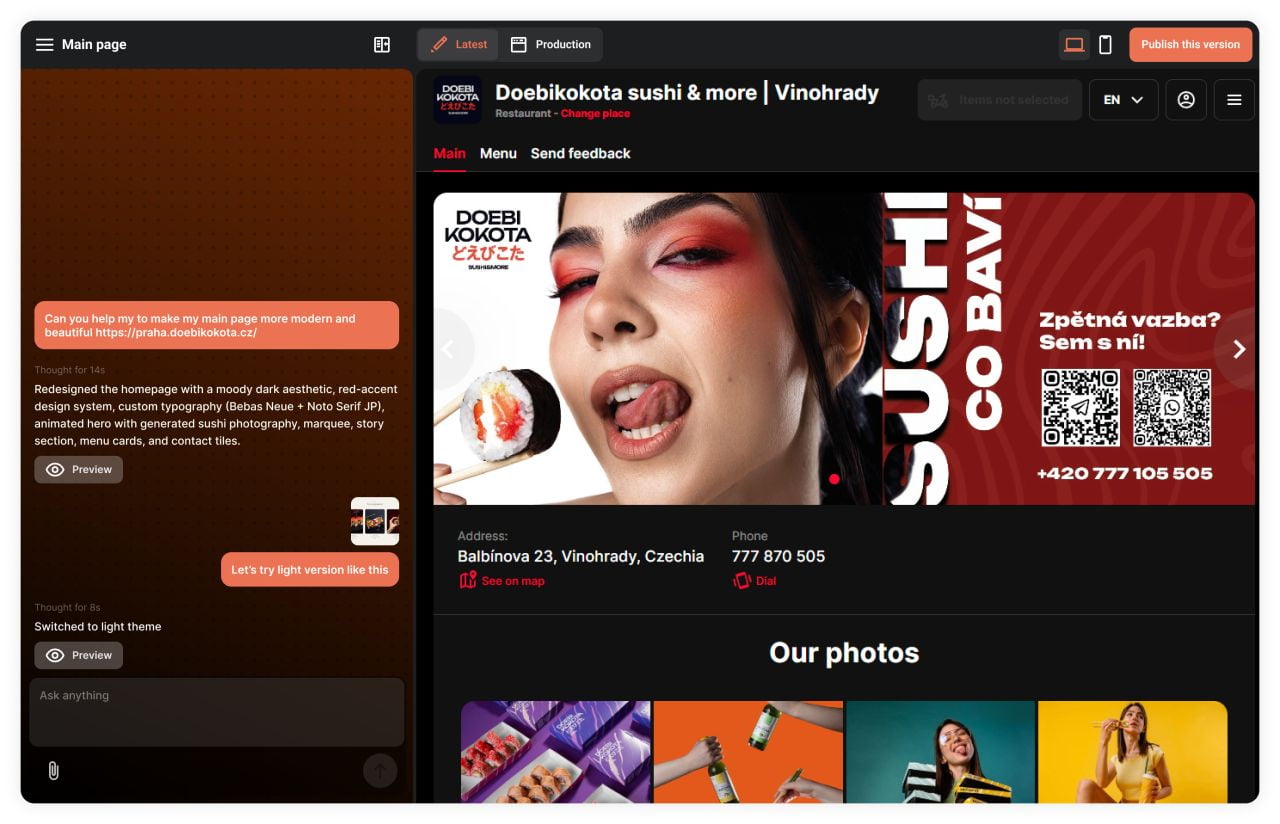Viewport: 1280px width, 824px height.
Task: Click the red carousel indicator dot
Action: [834, 479]
